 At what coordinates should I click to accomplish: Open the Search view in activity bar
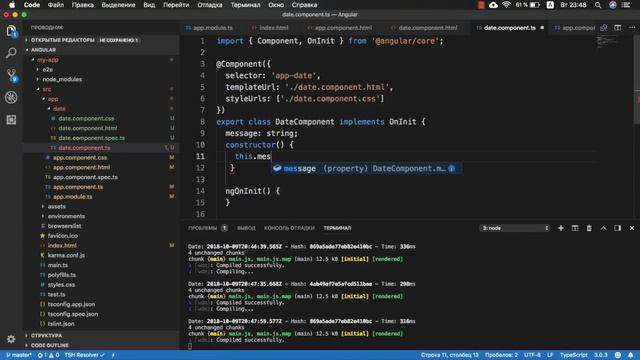click(11, 53)
